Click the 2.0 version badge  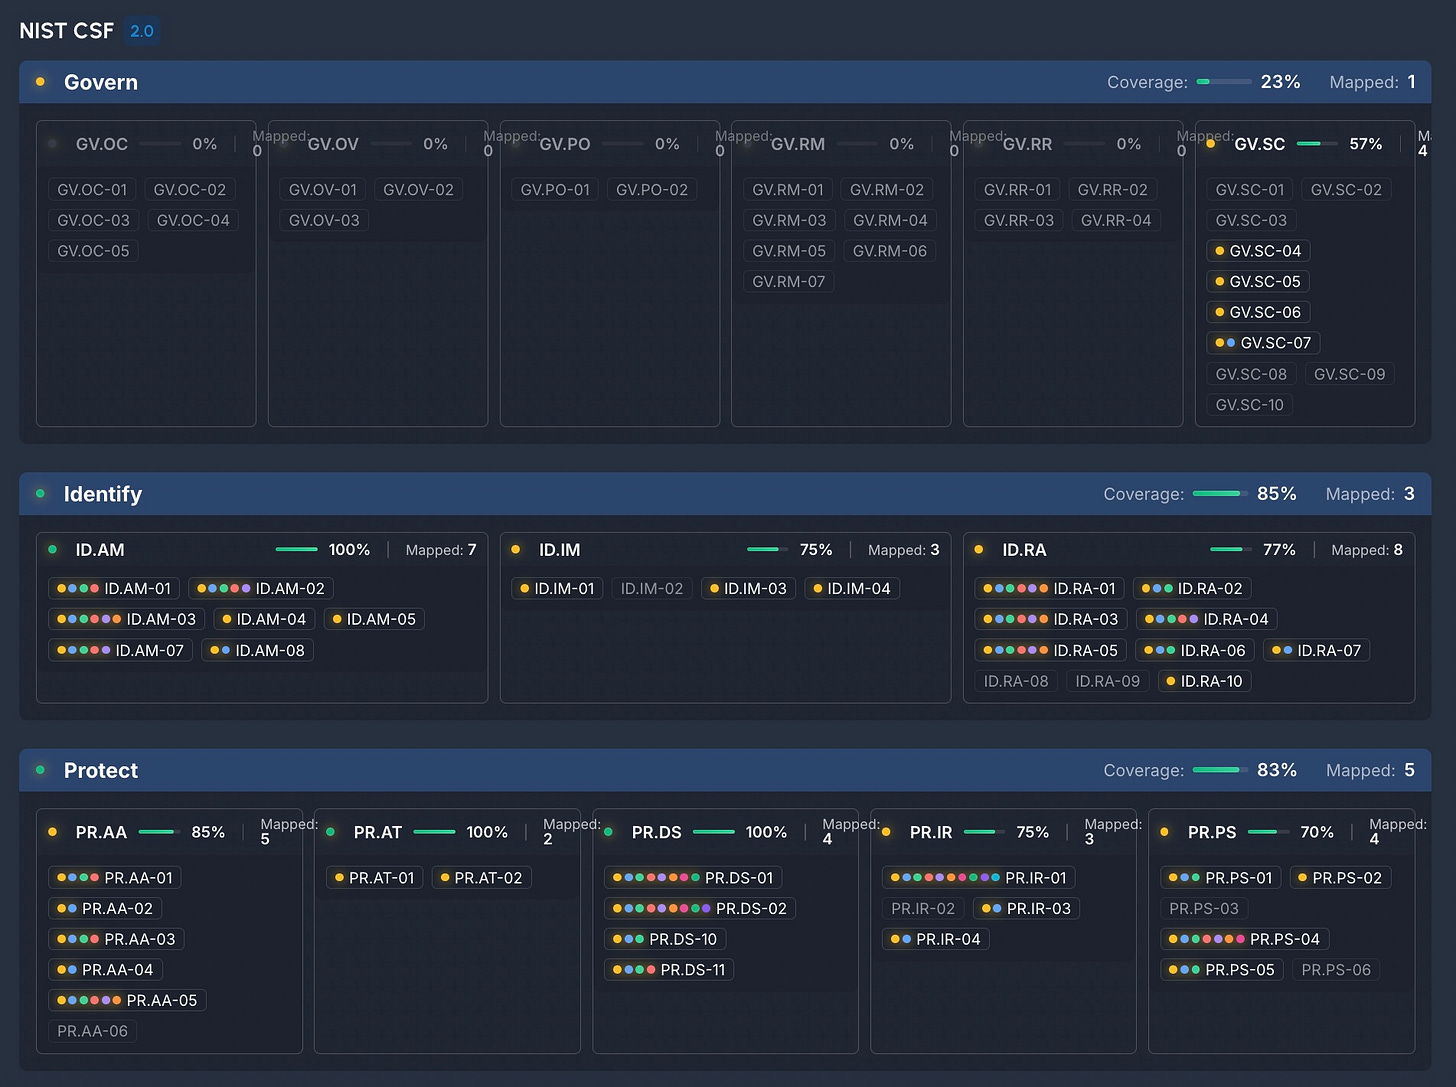tap(142, 31)
